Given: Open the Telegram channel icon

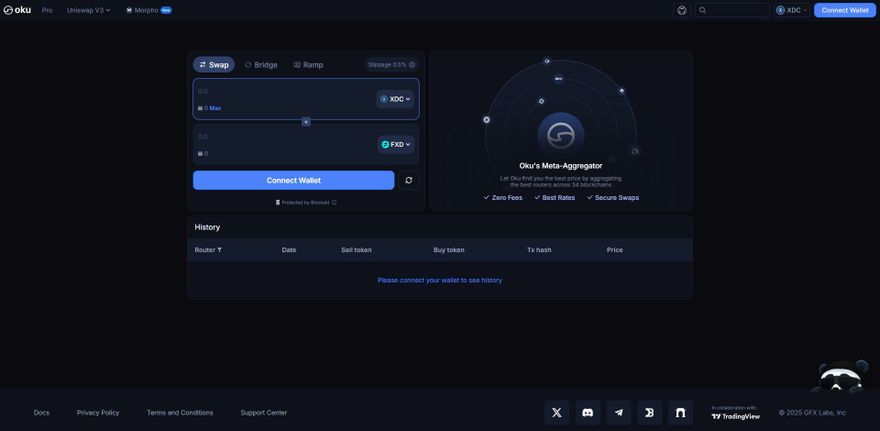Looking at the screenshot, I should point(619,412).
